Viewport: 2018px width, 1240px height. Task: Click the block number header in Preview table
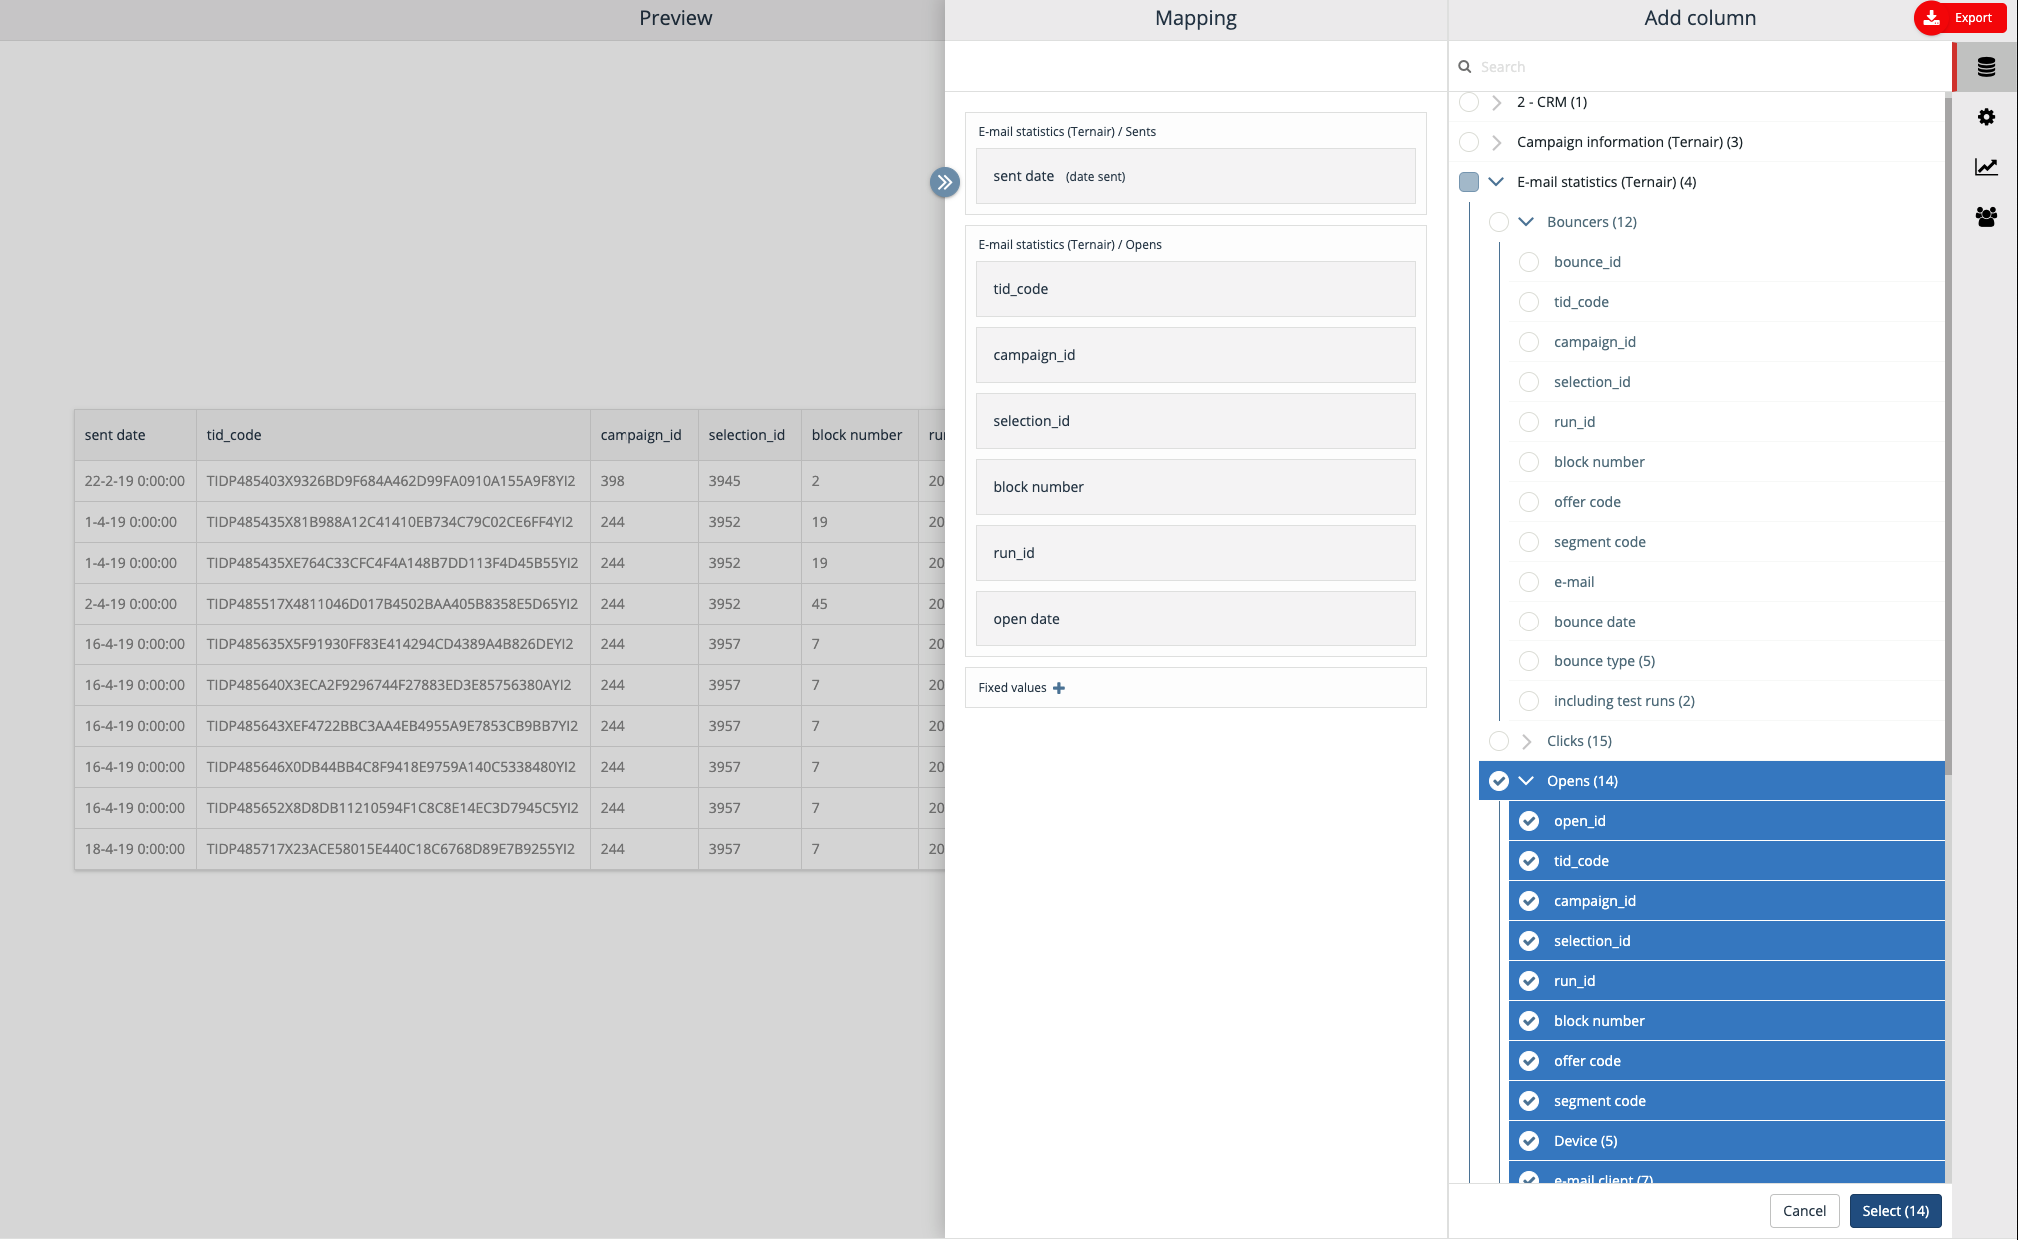coord(859,435)
